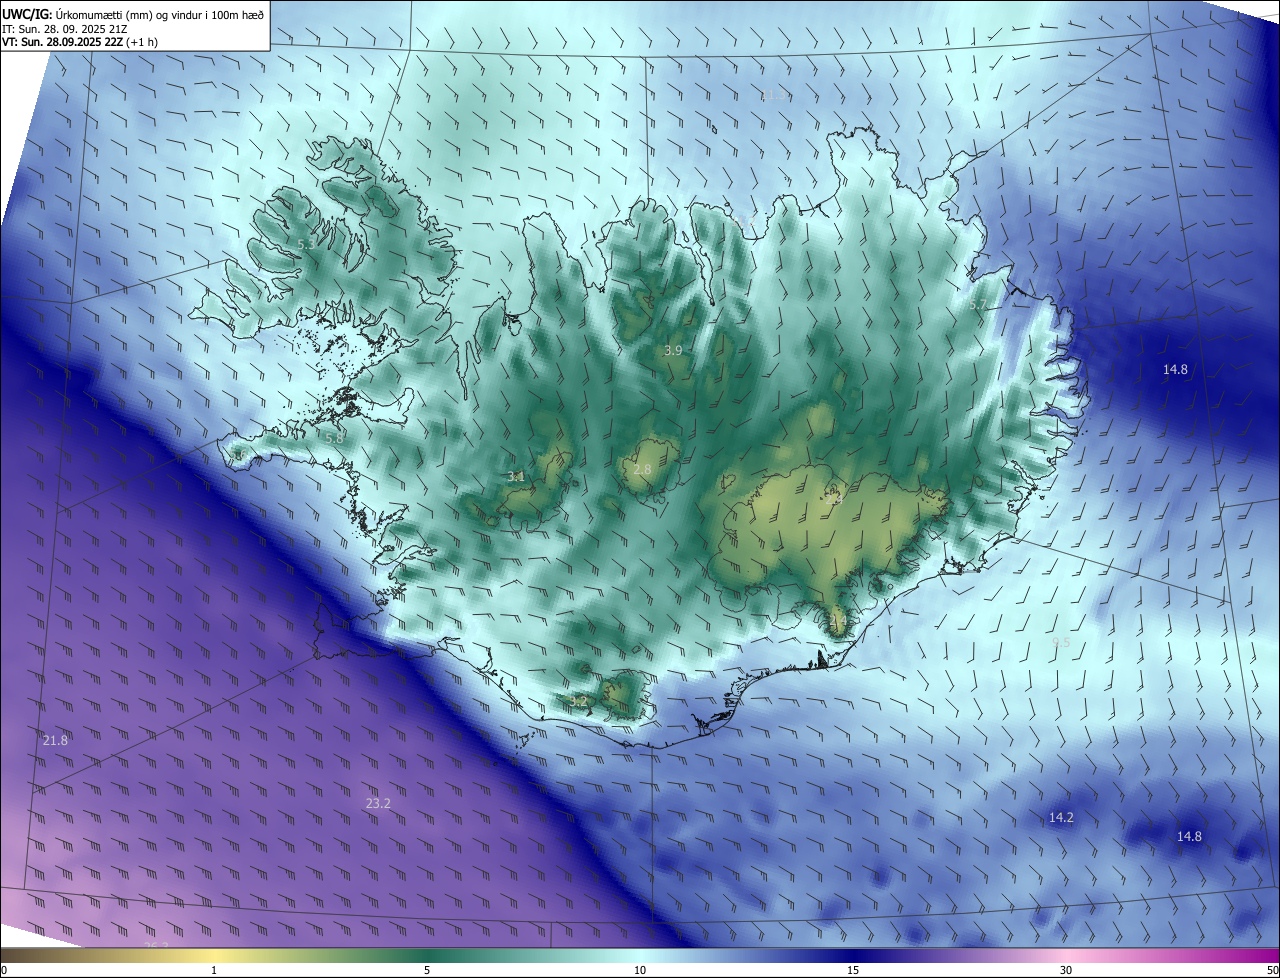Click the 5.3 value over the Westfjords

307,244
